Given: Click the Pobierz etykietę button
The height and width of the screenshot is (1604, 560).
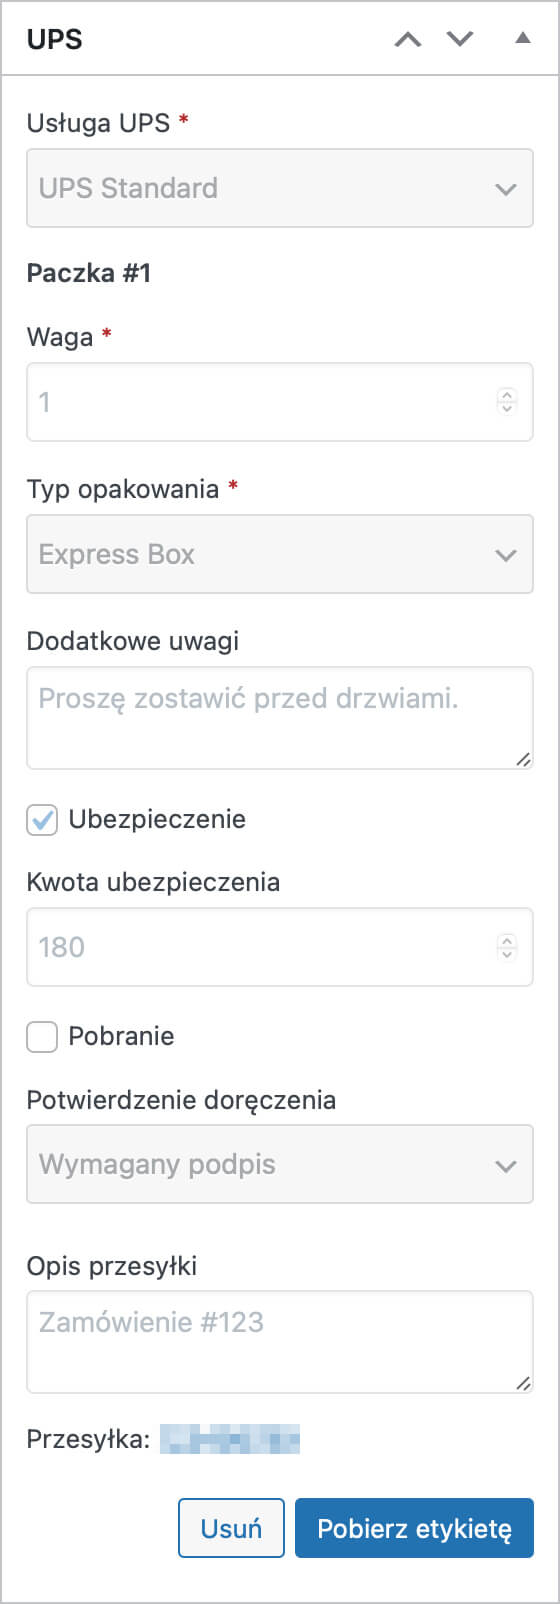Looking at the screenshot, I should pos(414,1528).
